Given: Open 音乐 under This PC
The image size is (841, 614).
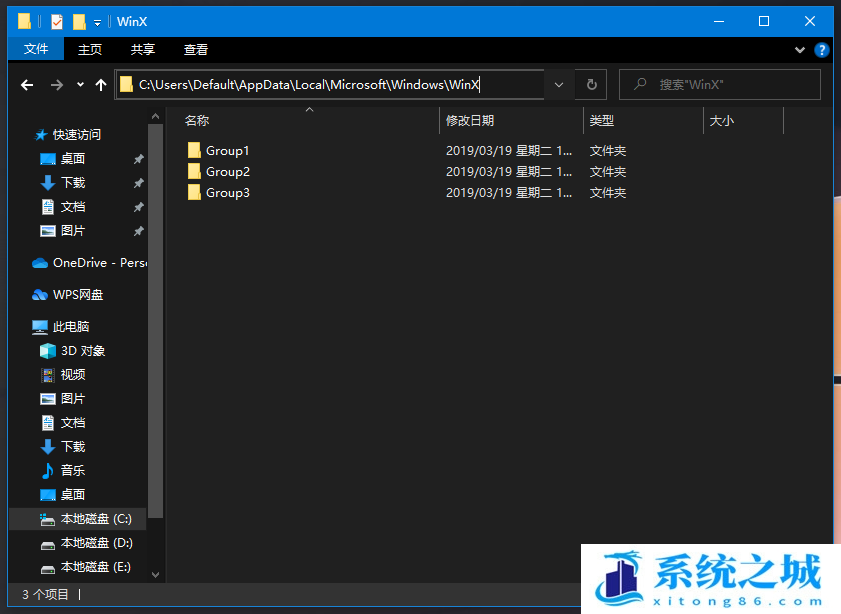Looking at the screenshot, I should coord(72,471).
